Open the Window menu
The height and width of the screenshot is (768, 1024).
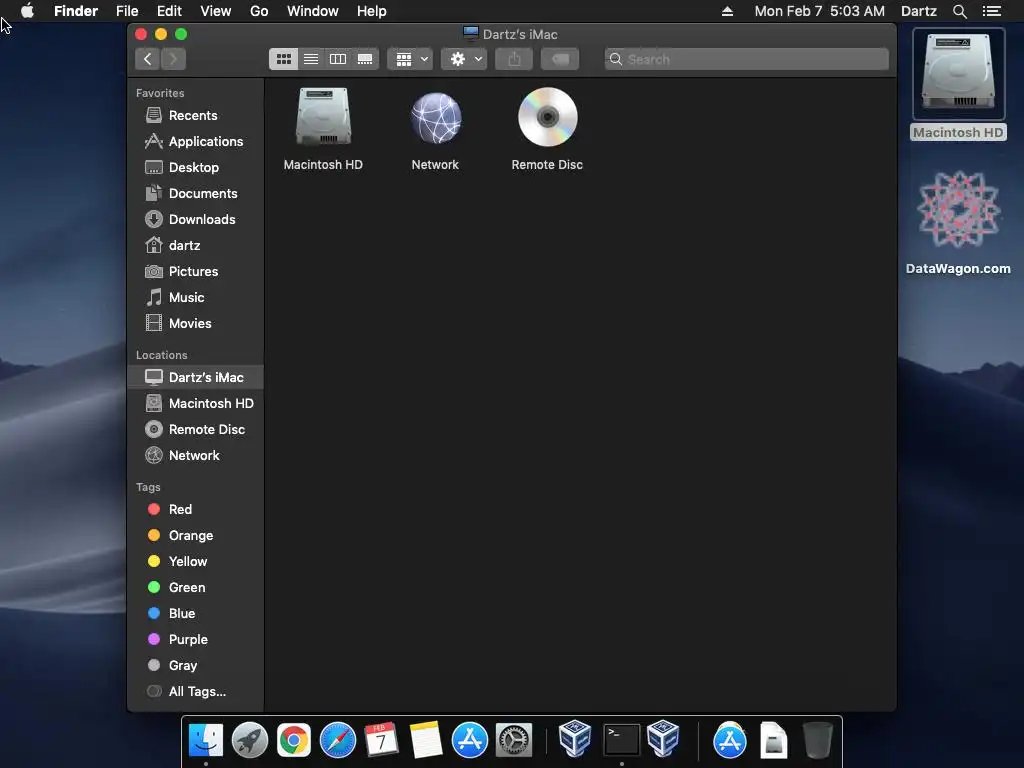(313, 11)
